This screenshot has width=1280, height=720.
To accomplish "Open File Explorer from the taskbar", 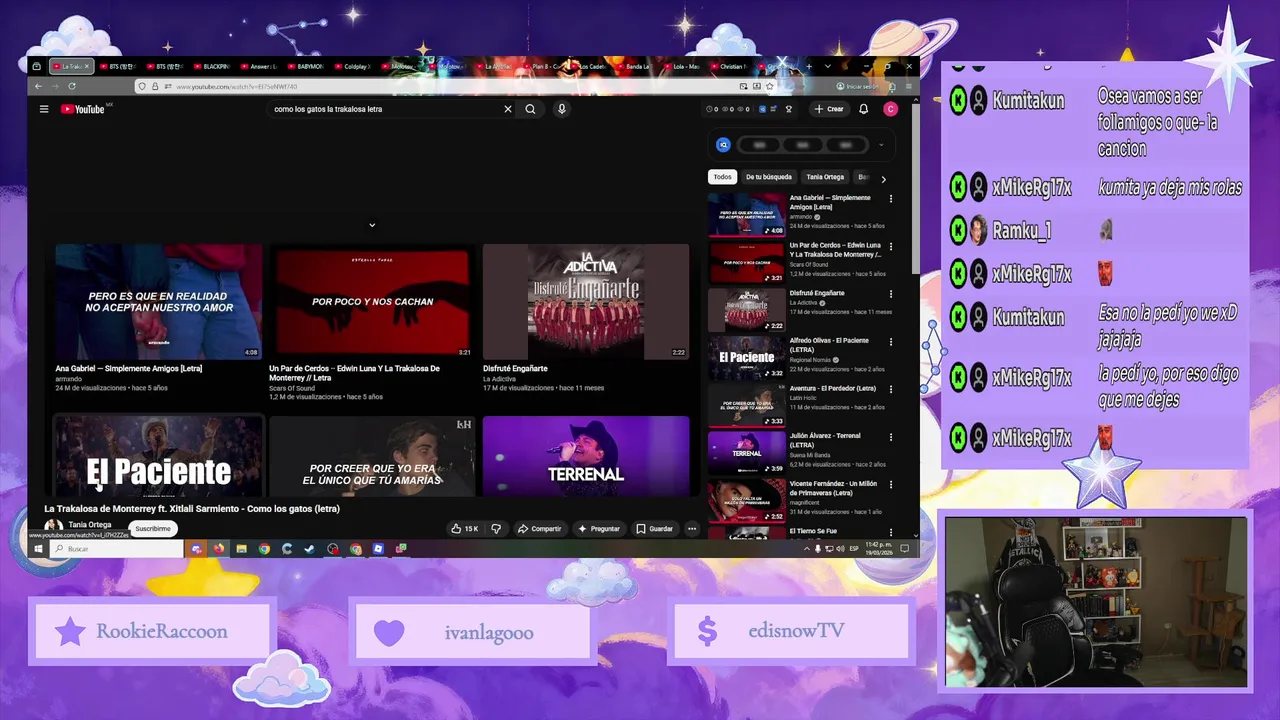I will 241,548.
